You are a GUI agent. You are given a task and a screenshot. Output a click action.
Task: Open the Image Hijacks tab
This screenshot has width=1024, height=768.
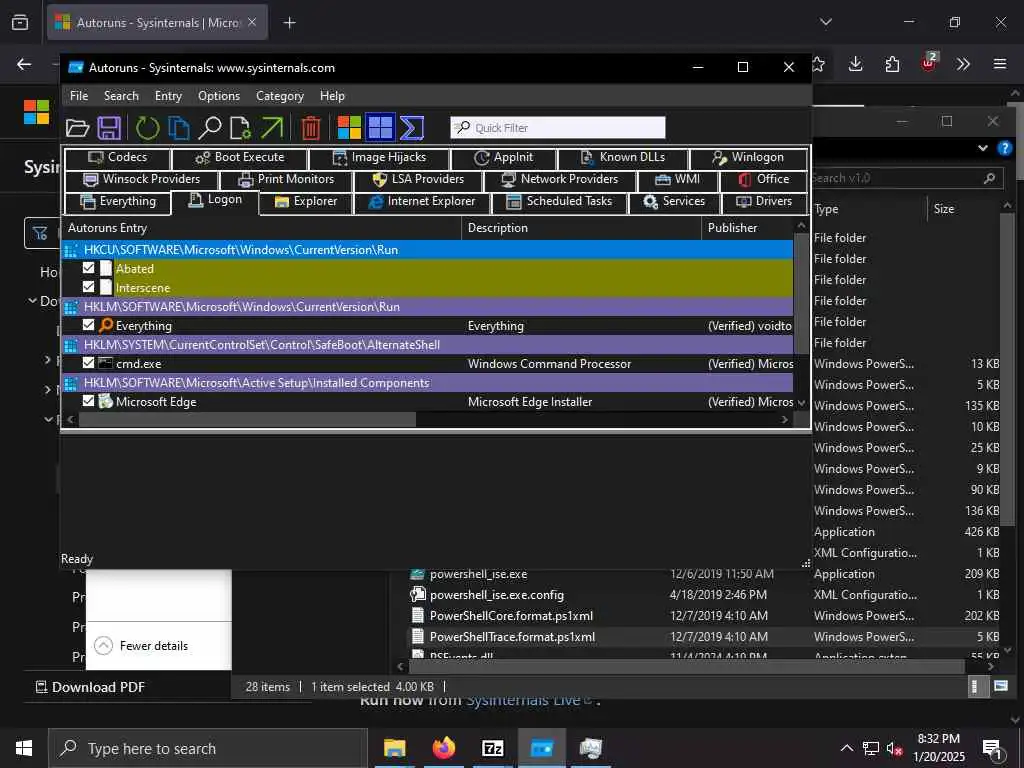click(x=379, y=157)
